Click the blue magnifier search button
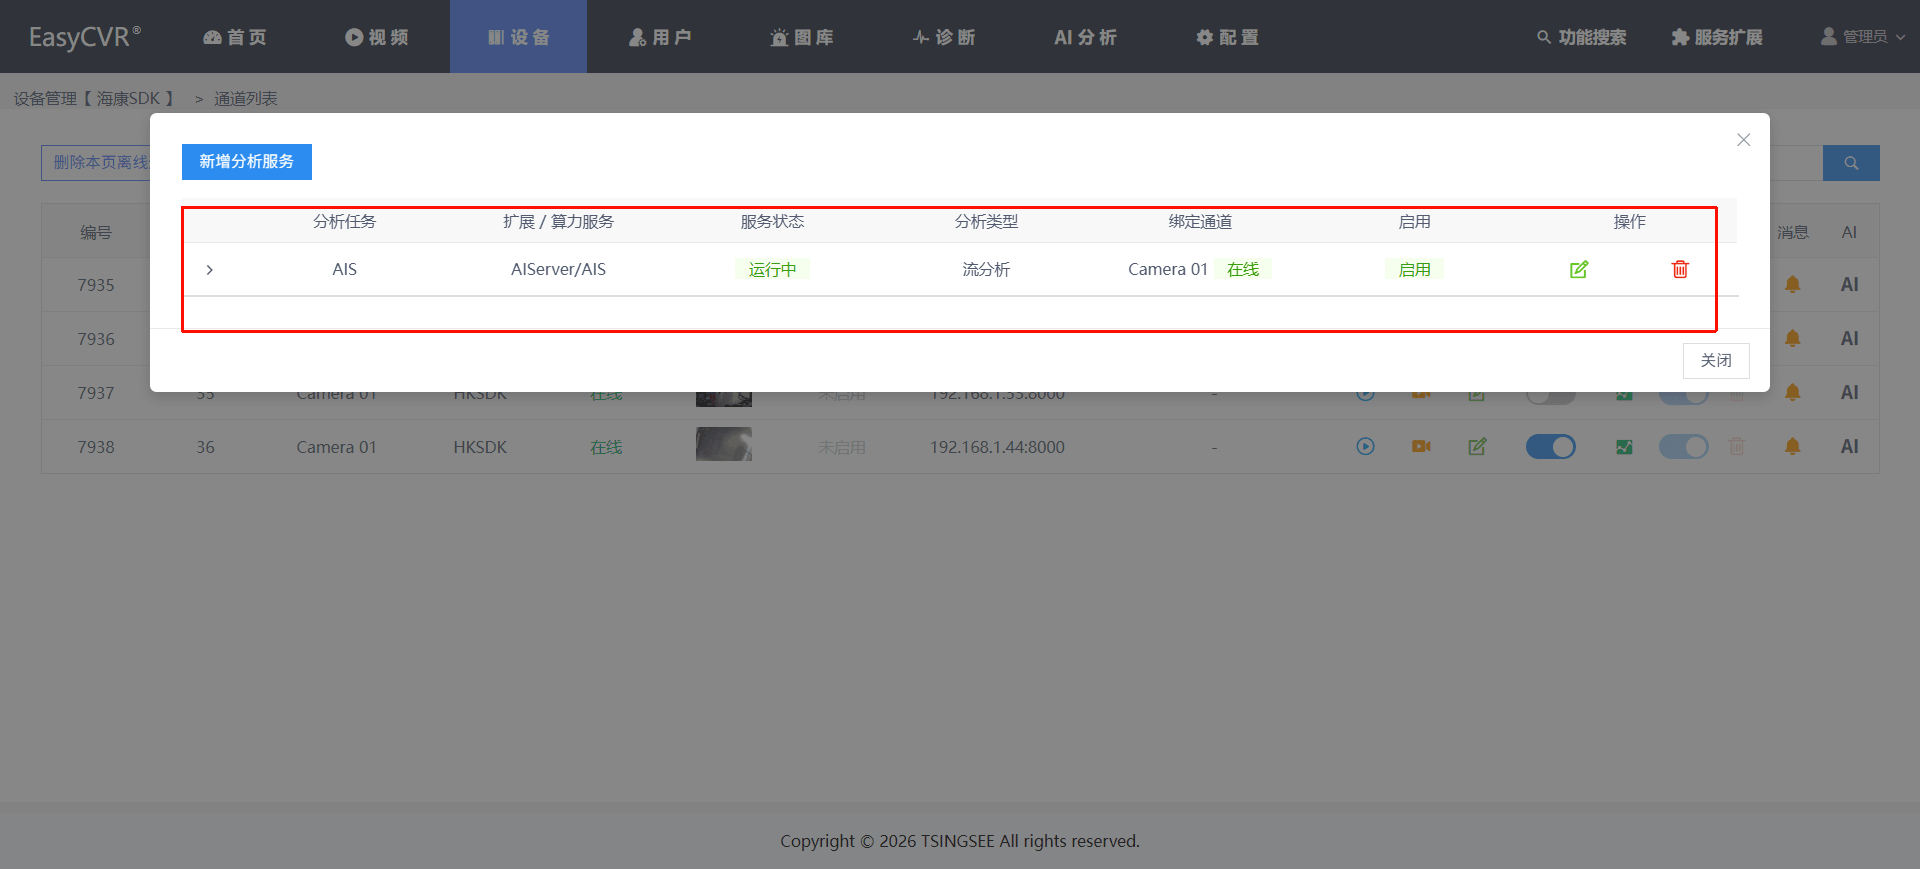Screen dimensions: 1920x869 1851,163
